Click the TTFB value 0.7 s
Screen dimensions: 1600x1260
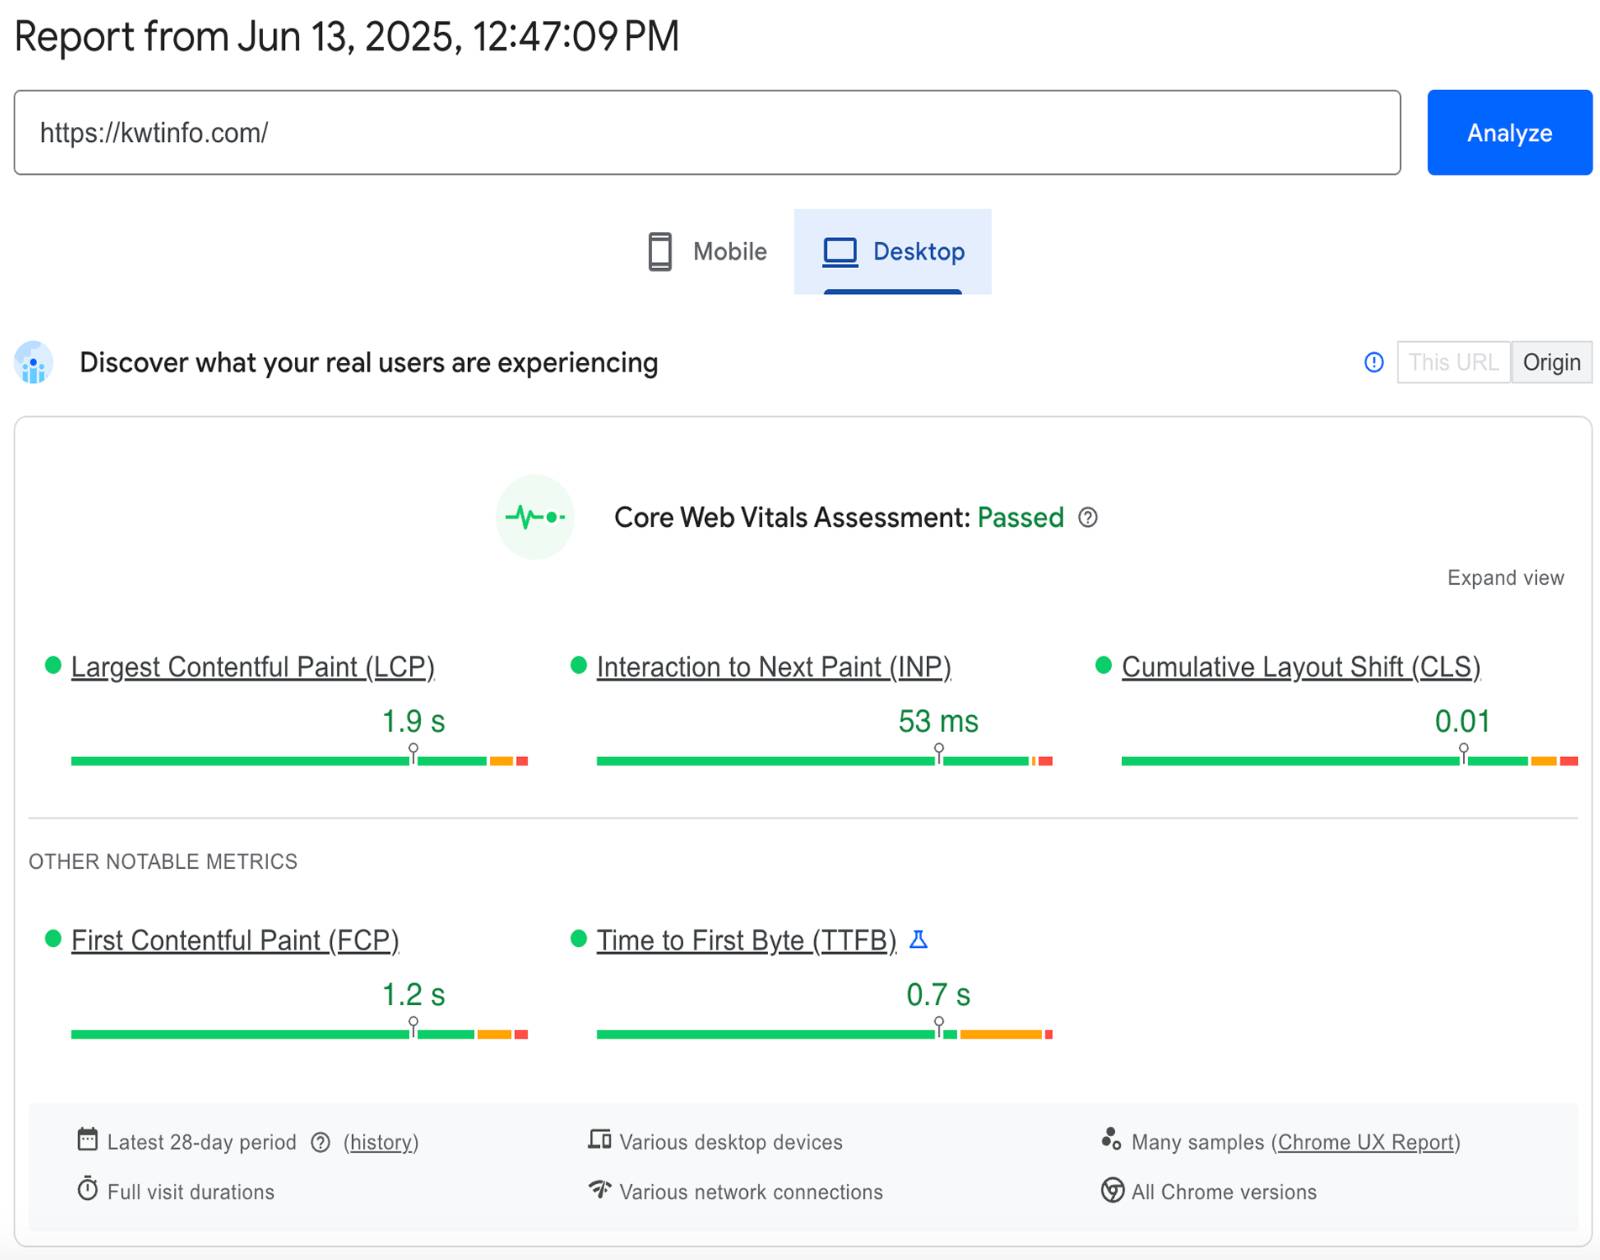click(x=938, y=994)
